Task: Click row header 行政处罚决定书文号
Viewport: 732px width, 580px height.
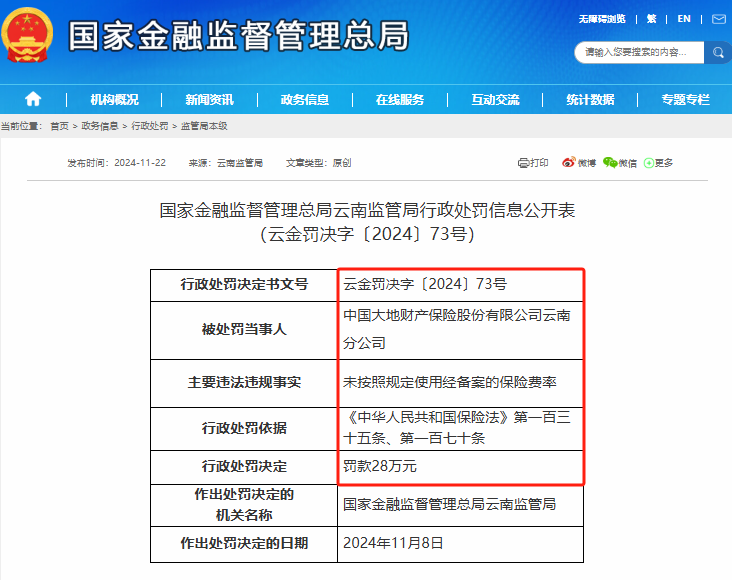Action: point(244,284)
